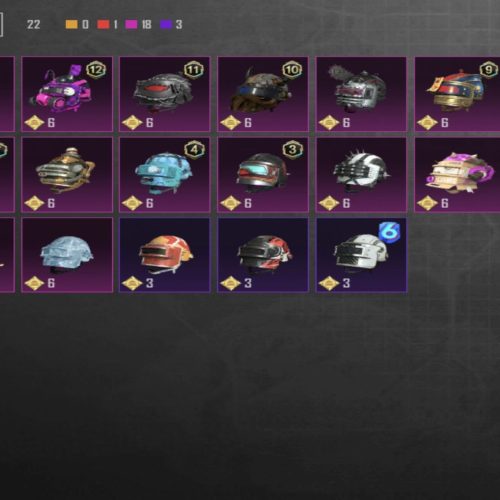Image resolution: width=500 pixels, height=500 pixels.
Task: Choose the brass steampunk helmet
Action: pos(67,175)
